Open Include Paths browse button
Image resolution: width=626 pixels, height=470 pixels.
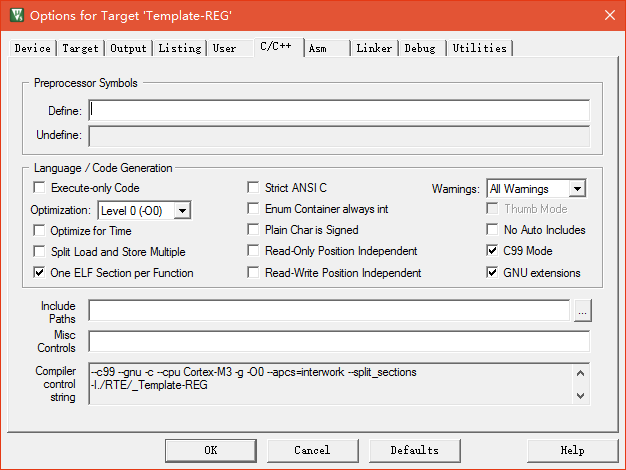pos(583,311)
